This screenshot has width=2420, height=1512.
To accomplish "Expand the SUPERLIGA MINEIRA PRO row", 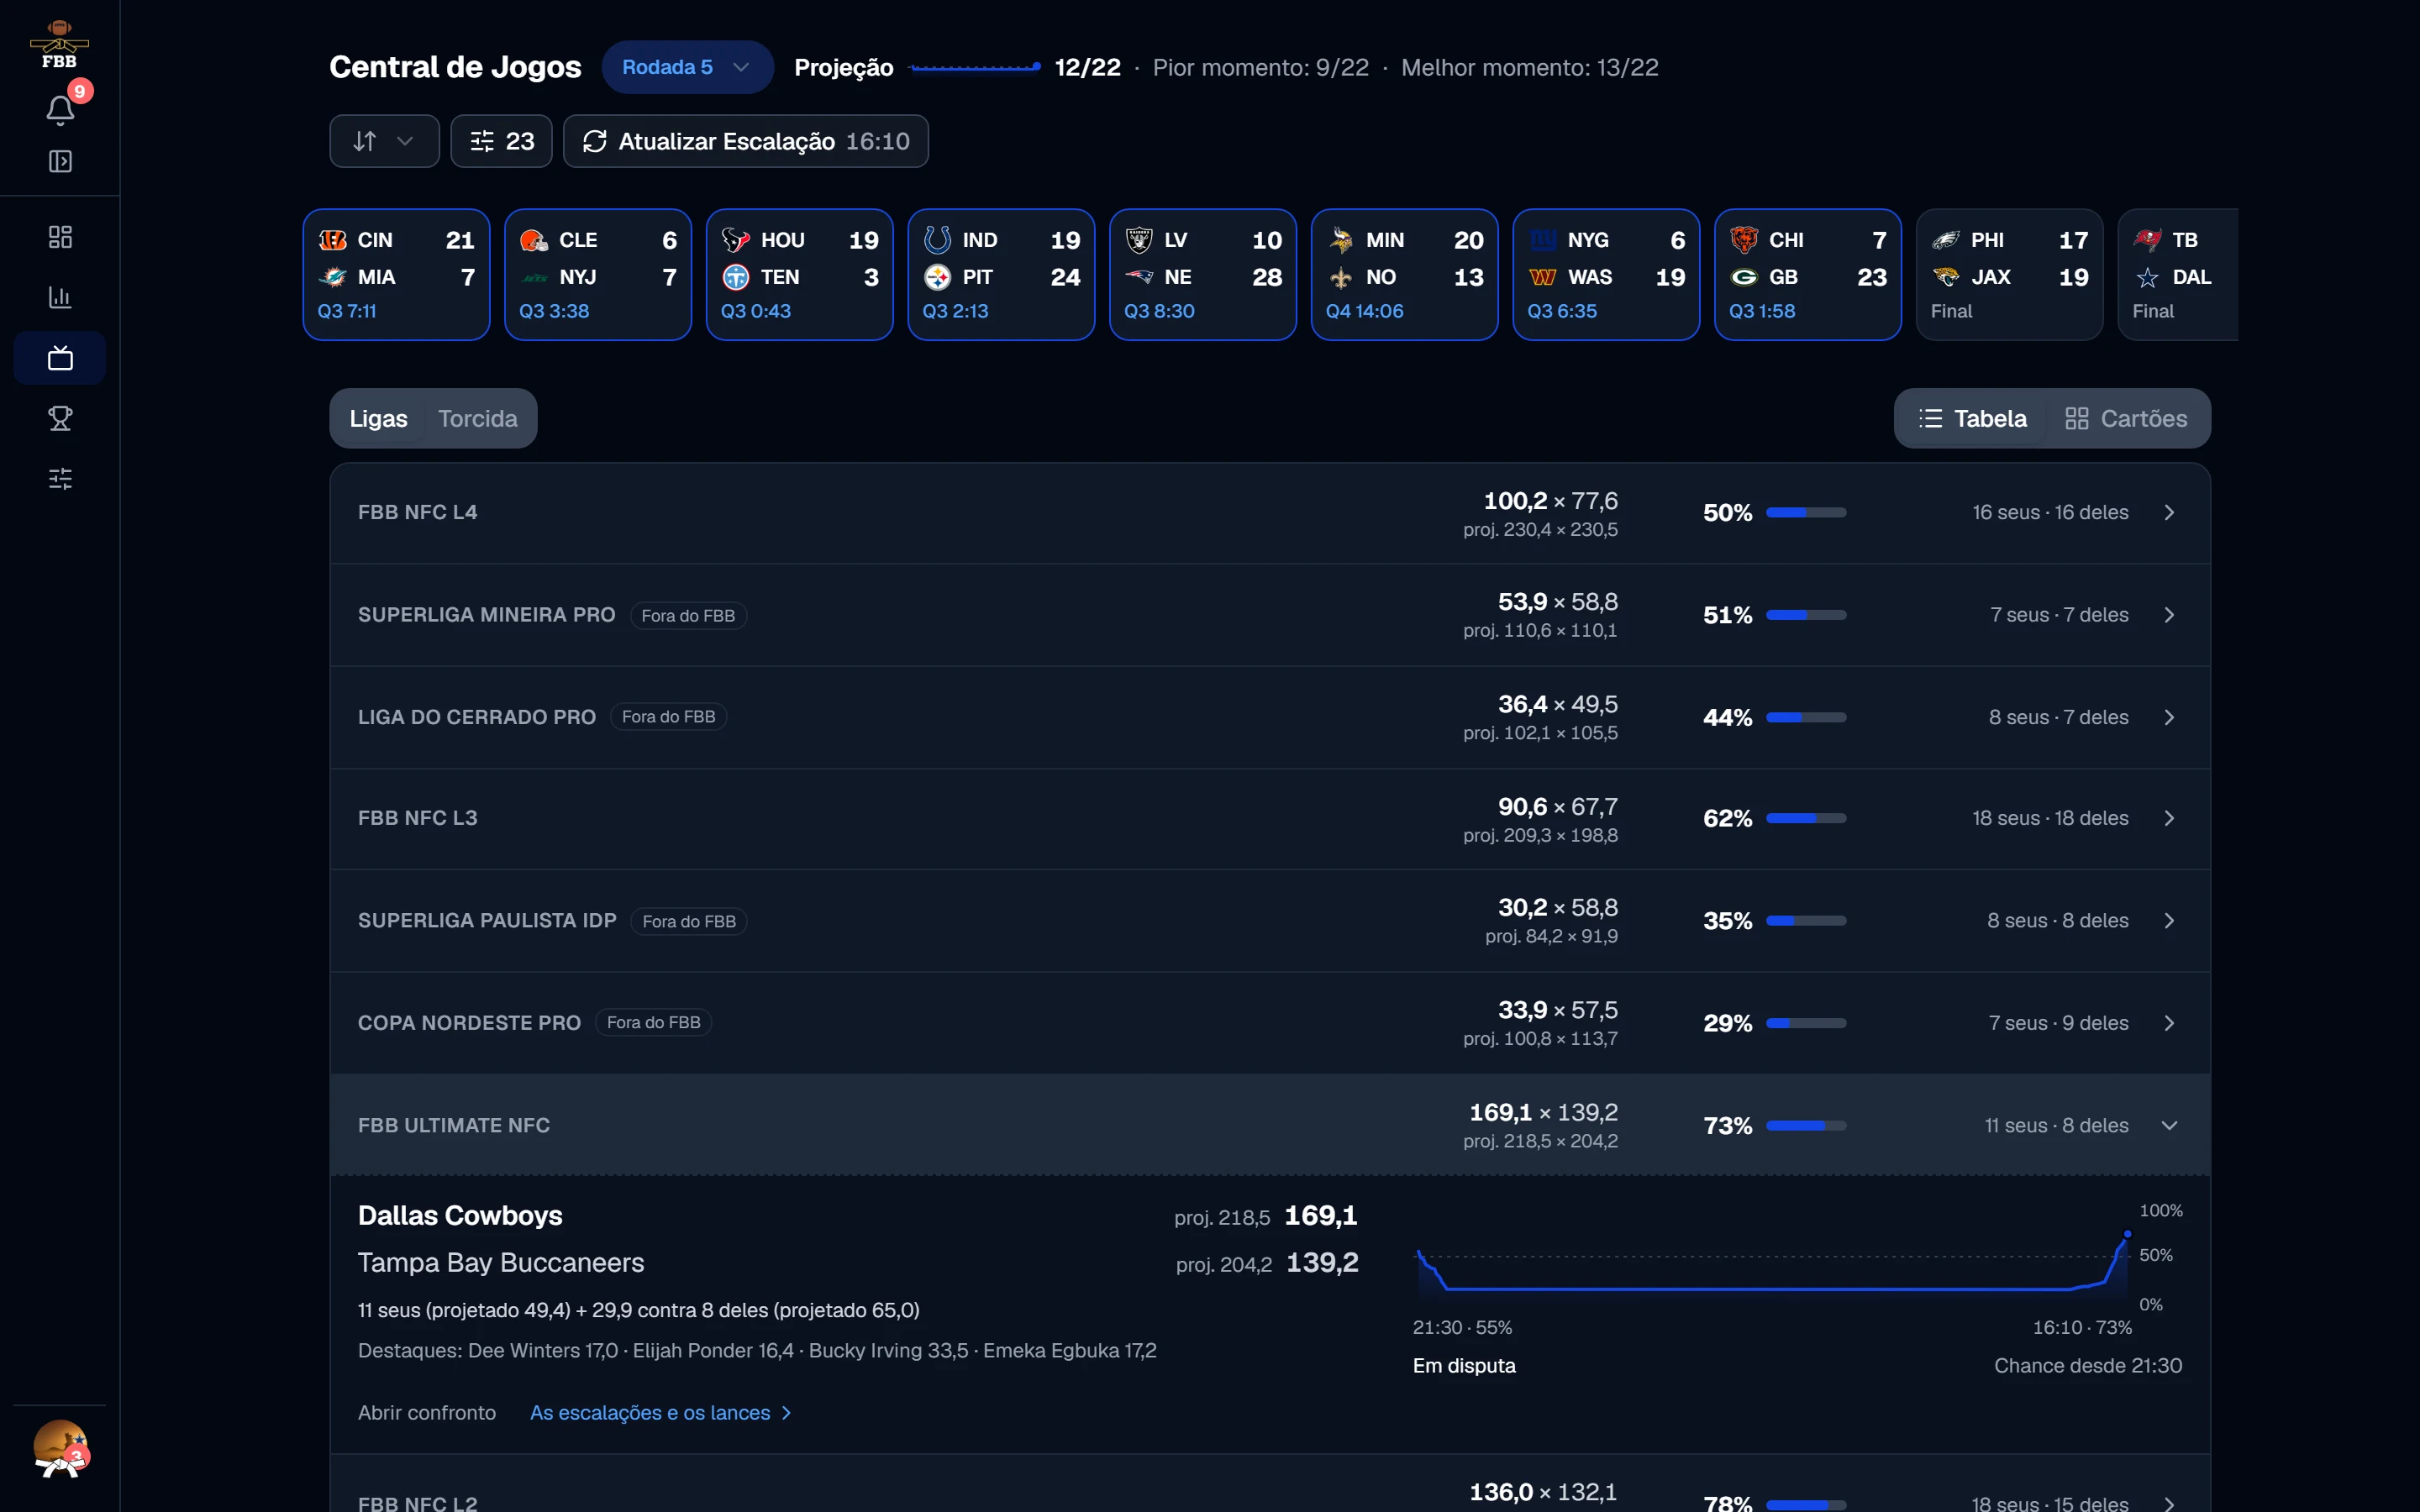I will coord(1270,615).
